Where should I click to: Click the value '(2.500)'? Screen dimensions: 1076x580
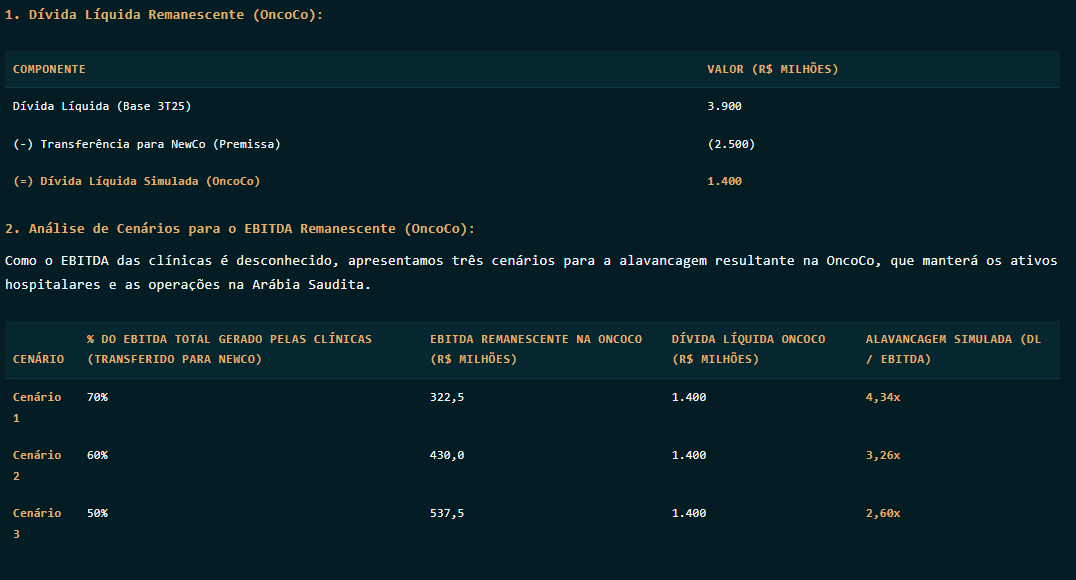pyautogui.click(x=732, y=144)
